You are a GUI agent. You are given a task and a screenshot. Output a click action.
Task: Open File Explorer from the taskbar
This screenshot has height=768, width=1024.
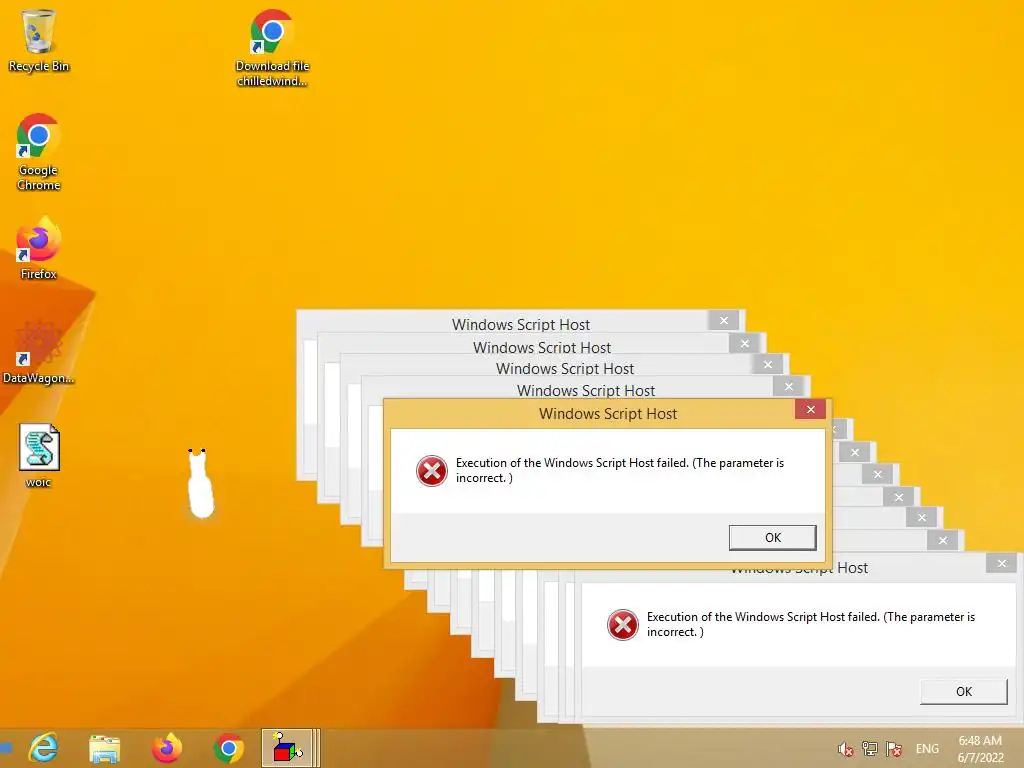[x=104, y=748]
